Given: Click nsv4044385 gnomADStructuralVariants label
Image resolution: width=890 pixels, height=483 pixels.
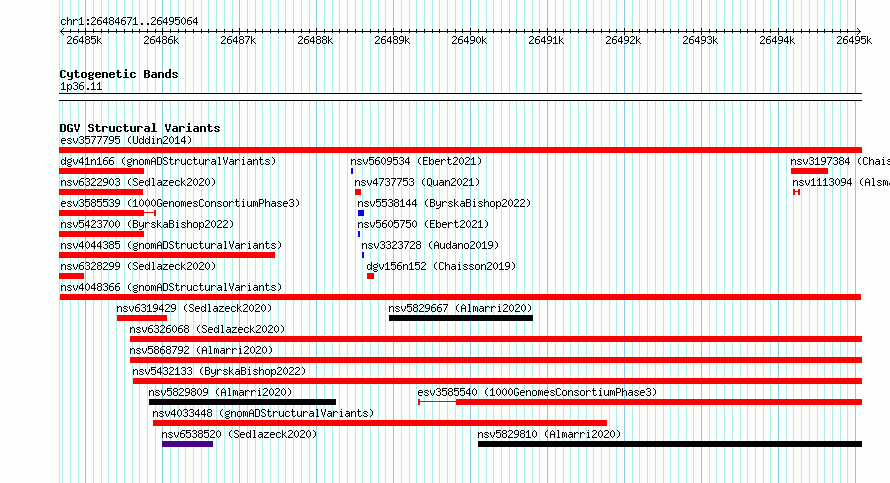Looking at the screenshot, I should [171, 245].
